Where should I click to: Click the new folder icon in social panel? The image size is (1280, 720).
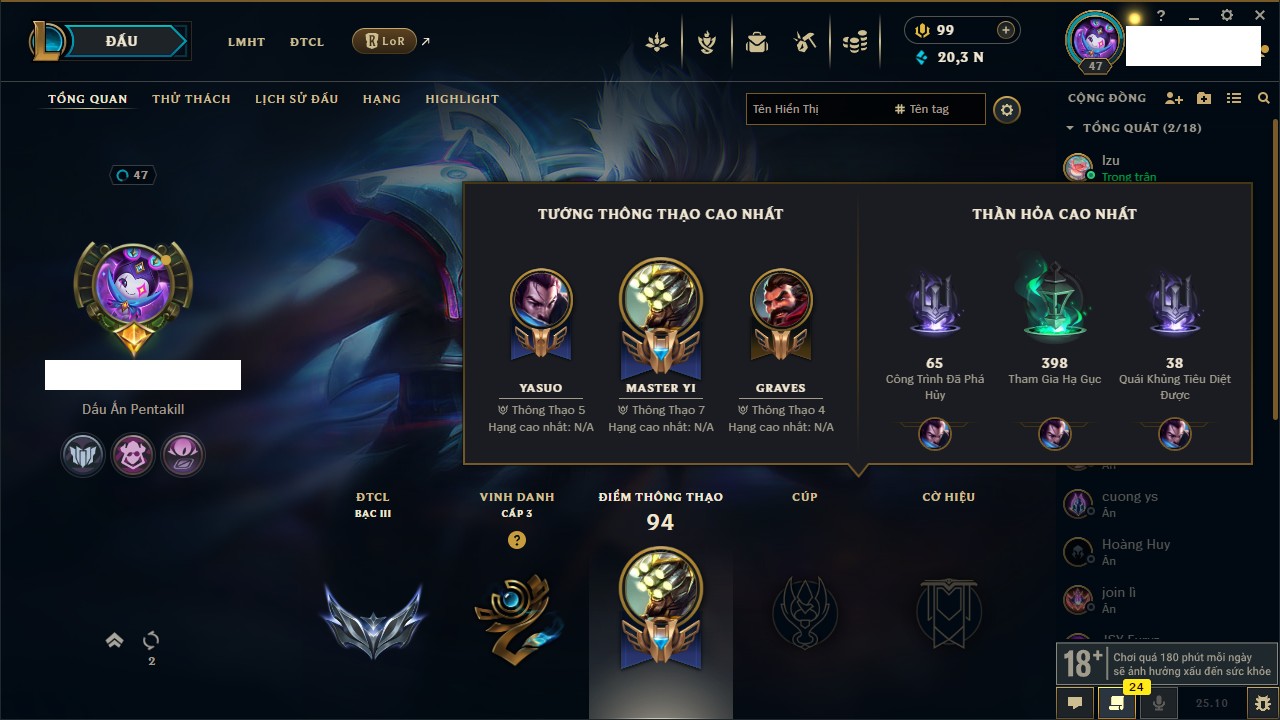click(1204, 98)
